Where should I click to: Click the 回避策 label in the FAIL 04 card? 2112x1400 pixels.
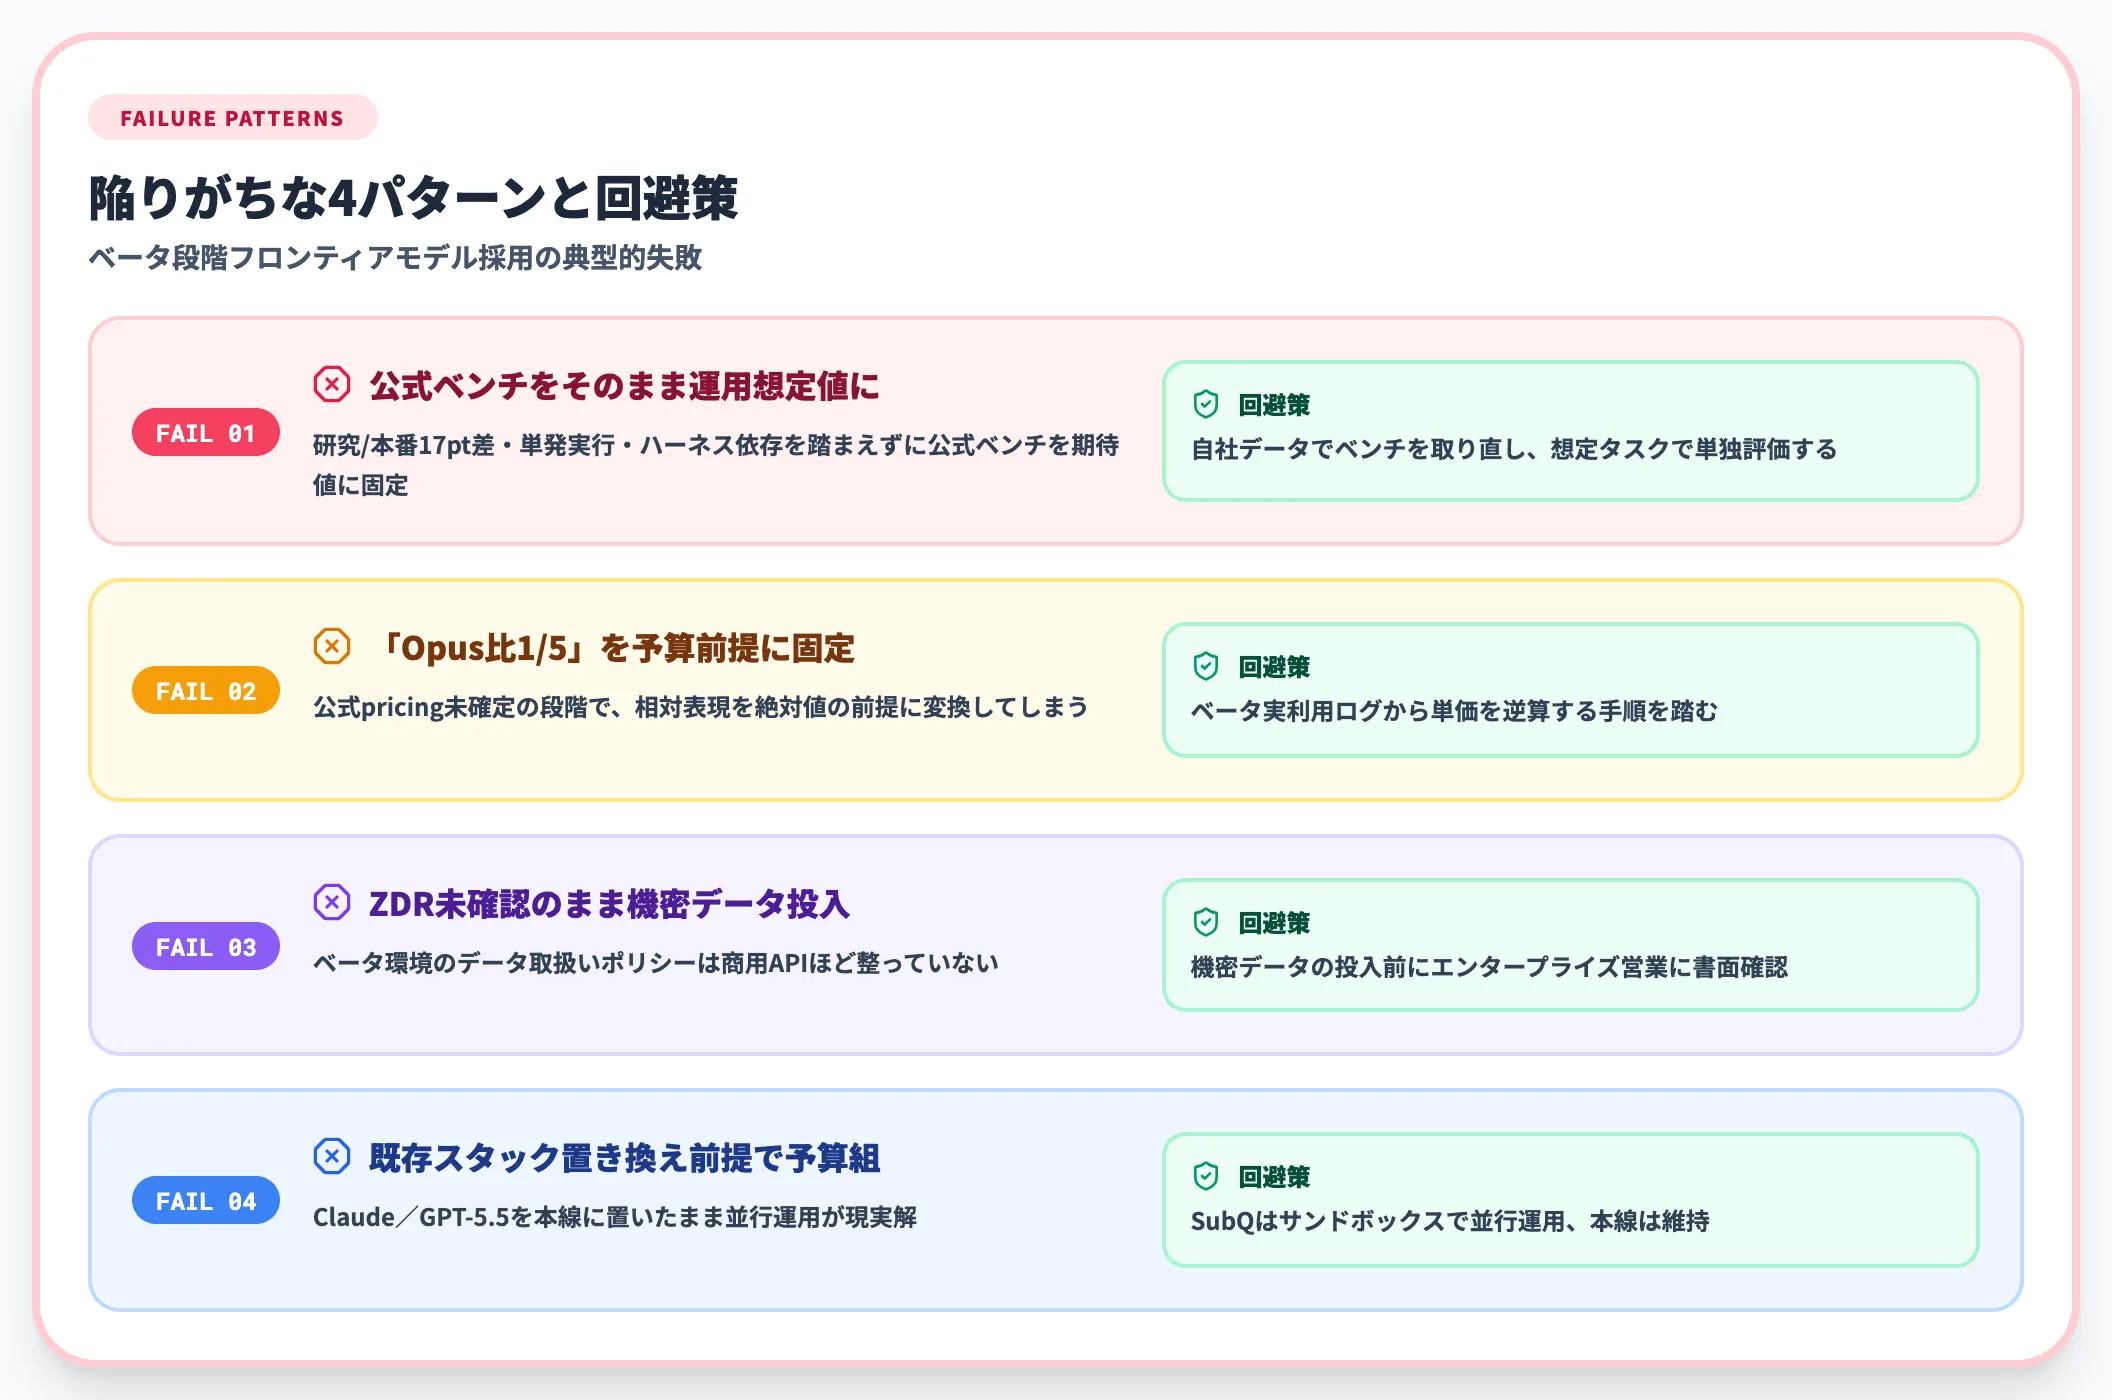tap(1274, 1176)
